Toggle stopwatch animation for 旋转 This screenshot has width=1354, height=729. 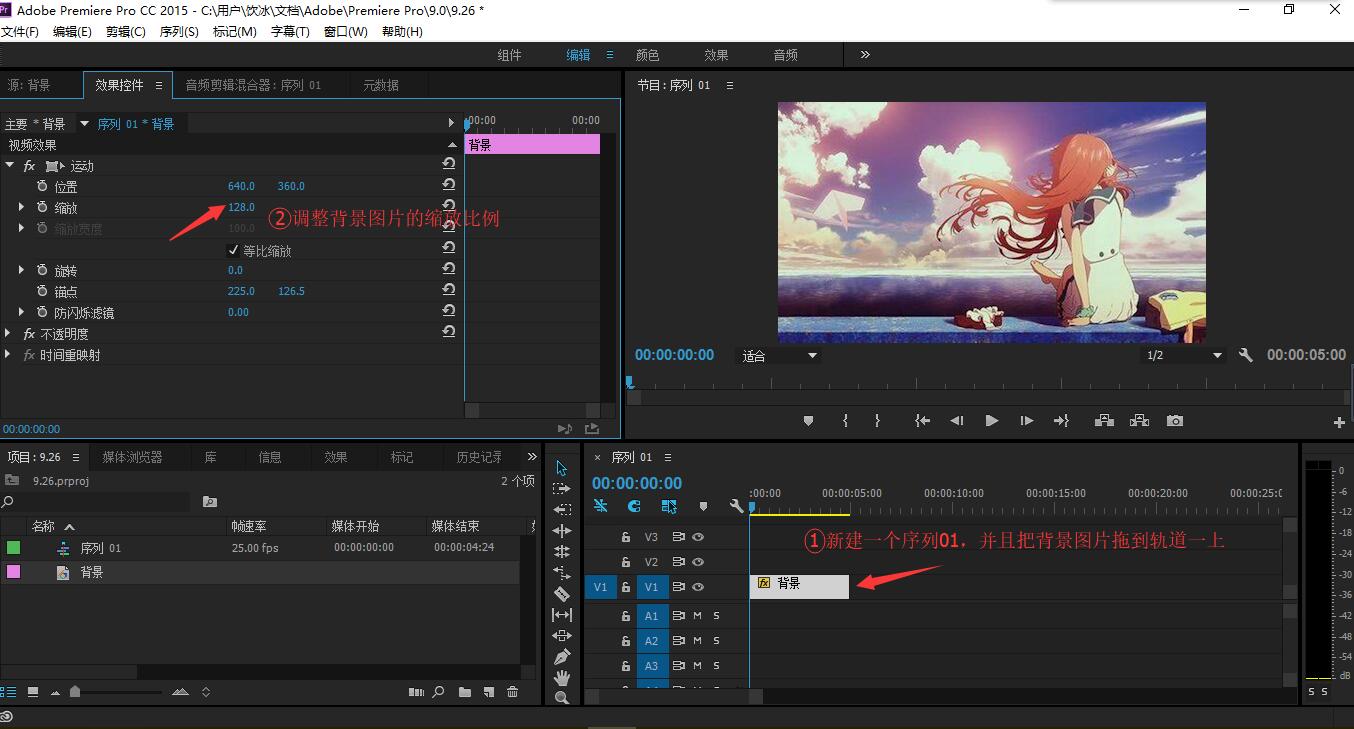(42, 270)
